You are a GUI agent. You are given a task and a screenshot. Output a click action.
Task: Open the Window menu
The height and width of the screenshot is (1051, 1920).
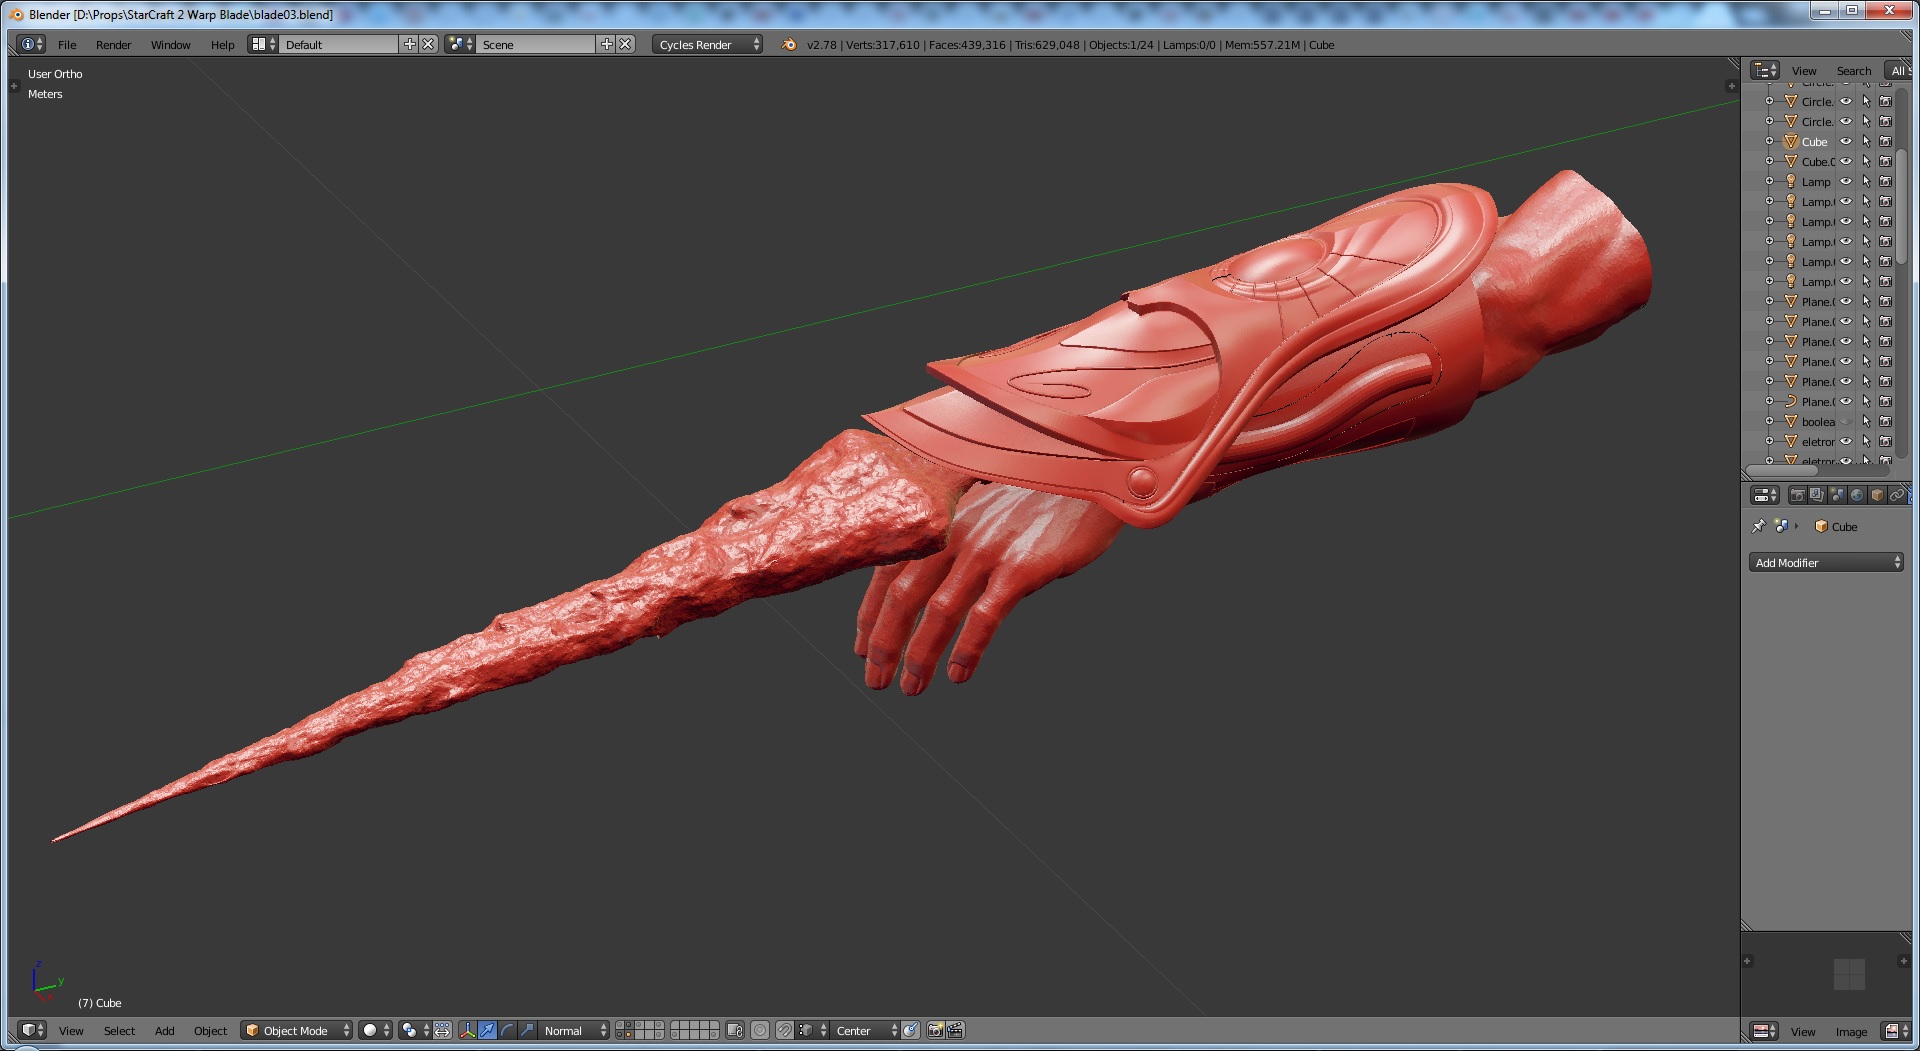(170, 44)
